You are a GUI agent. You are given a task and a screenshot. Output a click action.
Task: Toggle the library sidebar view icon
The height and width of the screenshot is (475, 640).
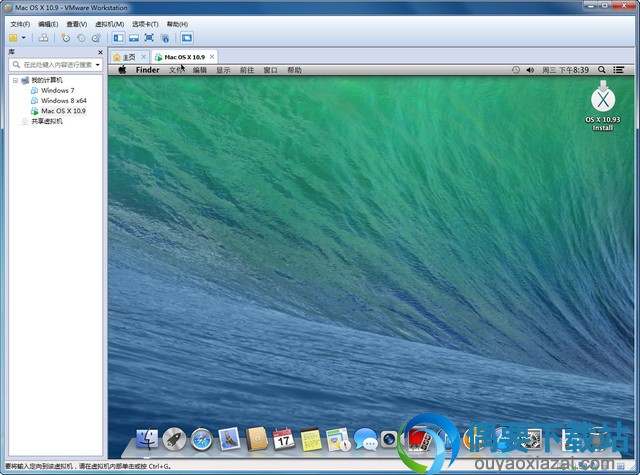(x=118, y=38)
